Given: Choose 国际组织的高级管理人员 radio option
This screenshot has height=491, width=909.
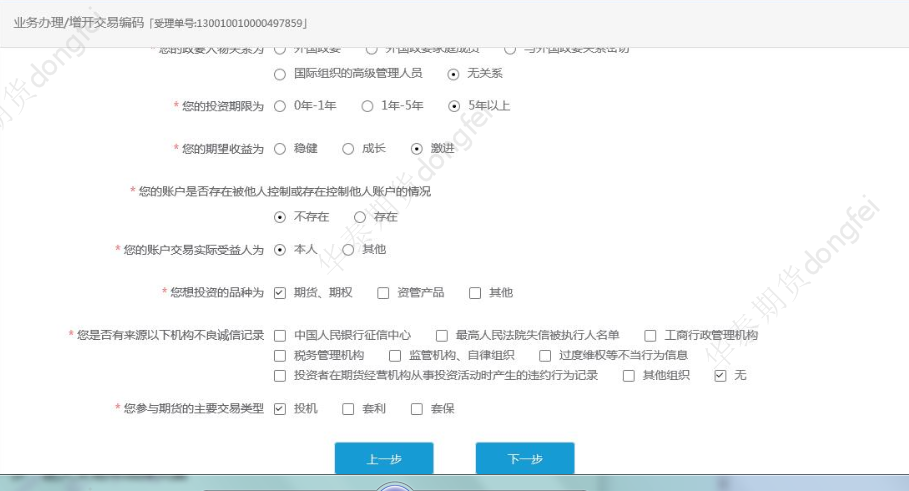Looking at the screenshot, I should [x=280, y=73].
